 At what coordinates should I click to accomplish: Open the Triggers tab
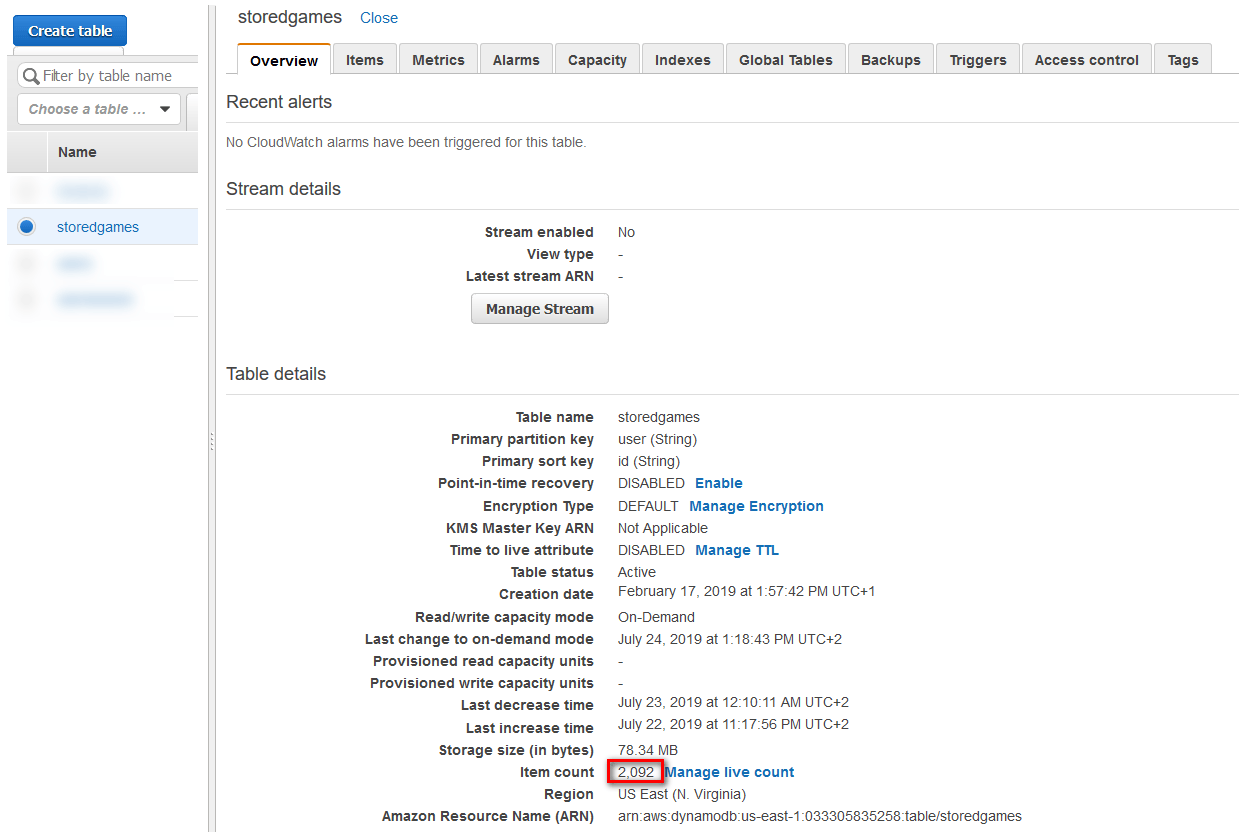pyautogui.click(x=978, y=59)
